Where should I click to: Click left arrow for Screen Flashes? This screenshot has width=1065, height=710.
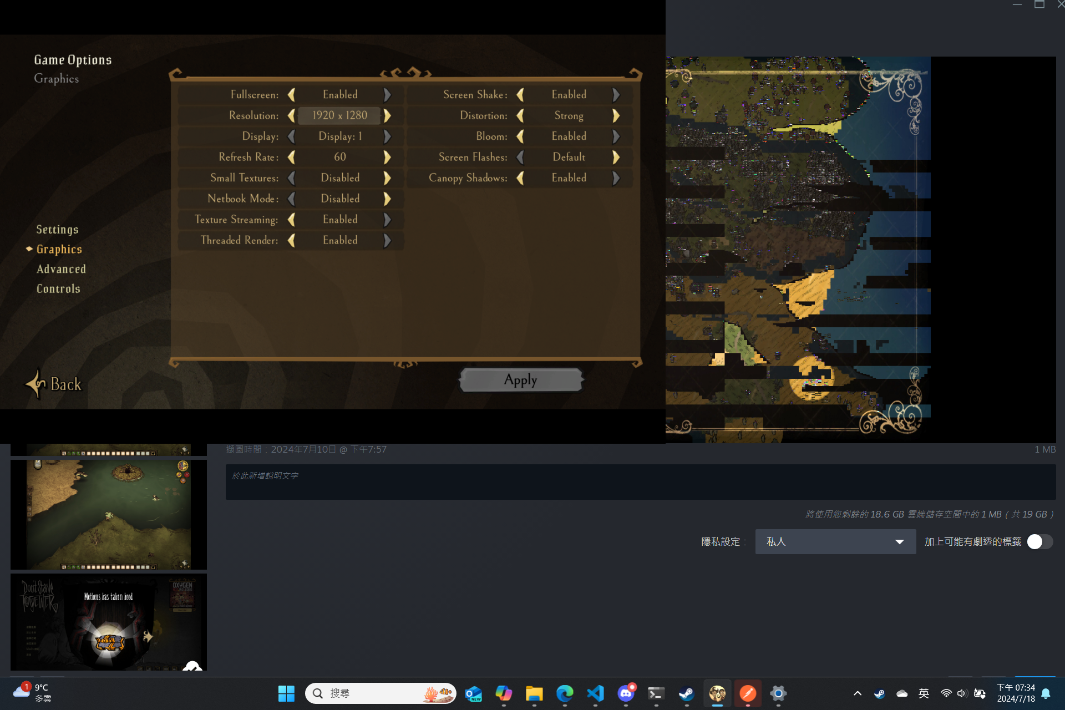click(520, 157)
